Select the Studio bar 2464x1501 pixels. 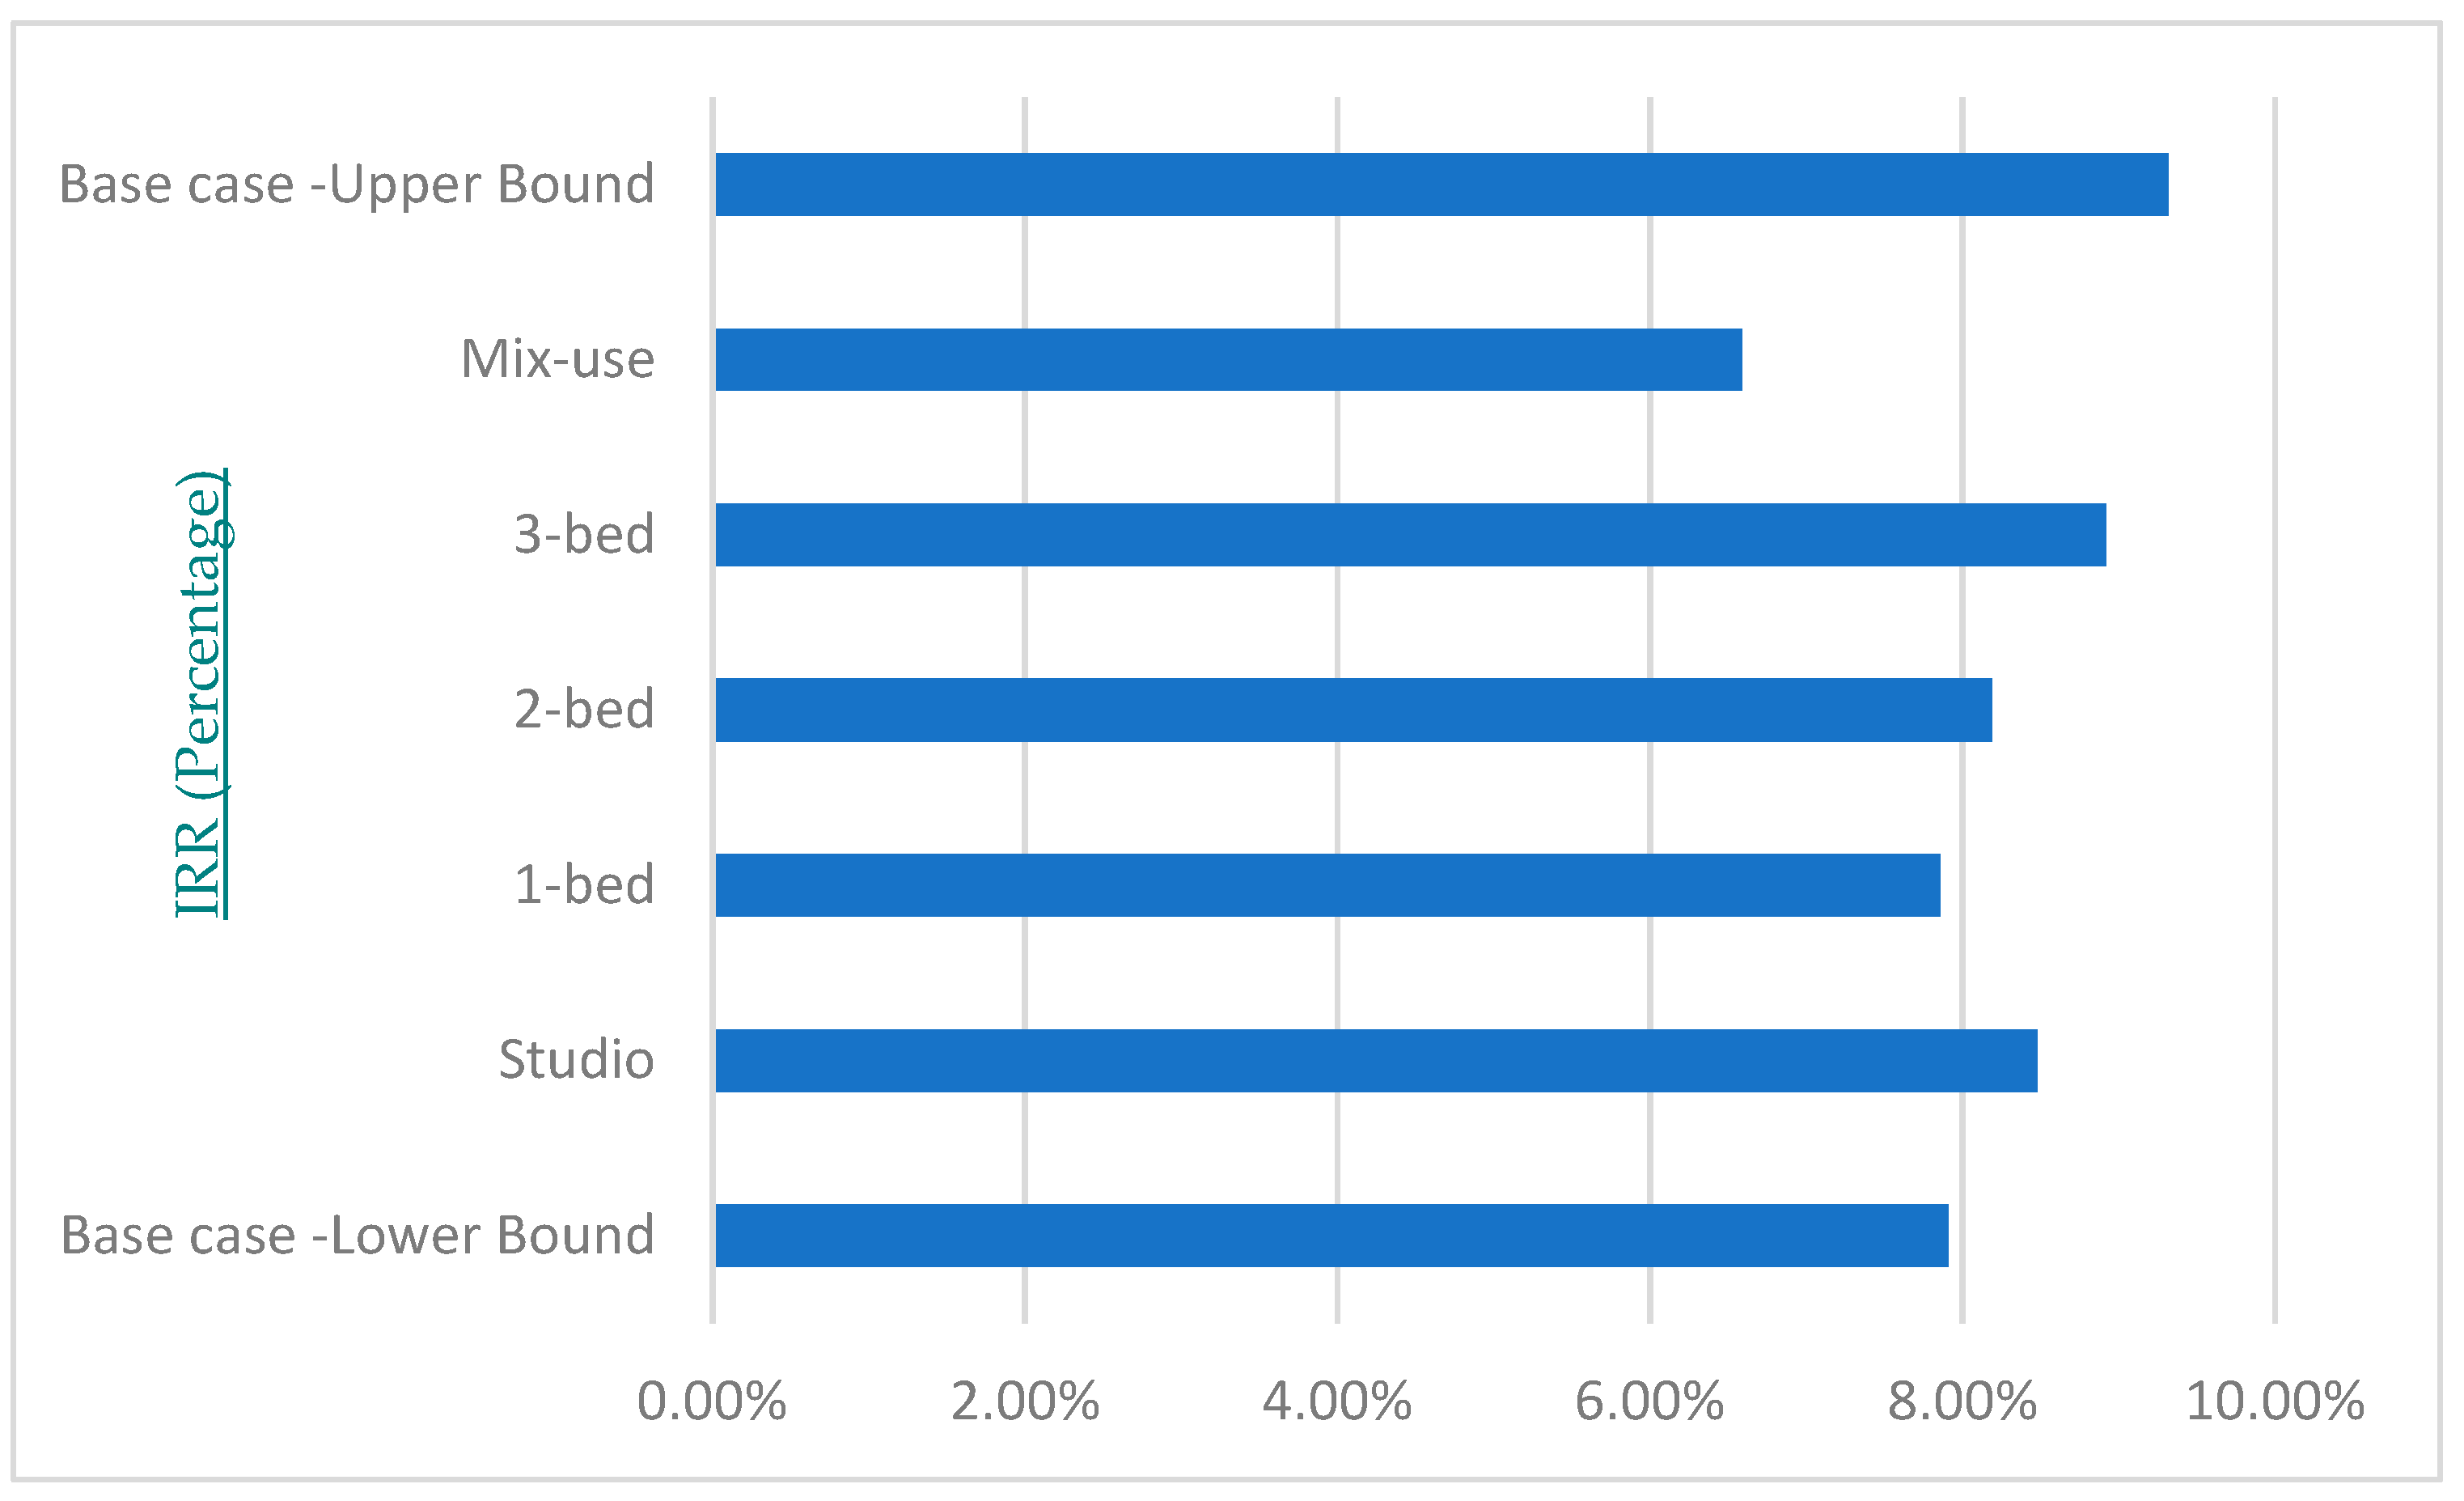(x=1376, y=1060)
